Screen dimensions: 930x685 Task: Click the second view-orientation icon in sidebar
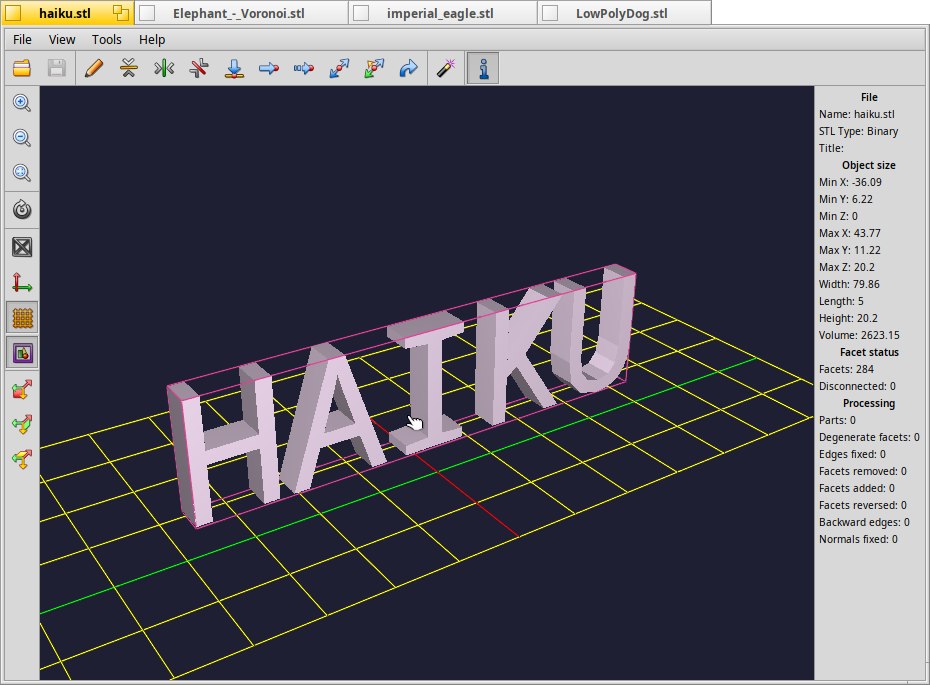coord(22,425)
